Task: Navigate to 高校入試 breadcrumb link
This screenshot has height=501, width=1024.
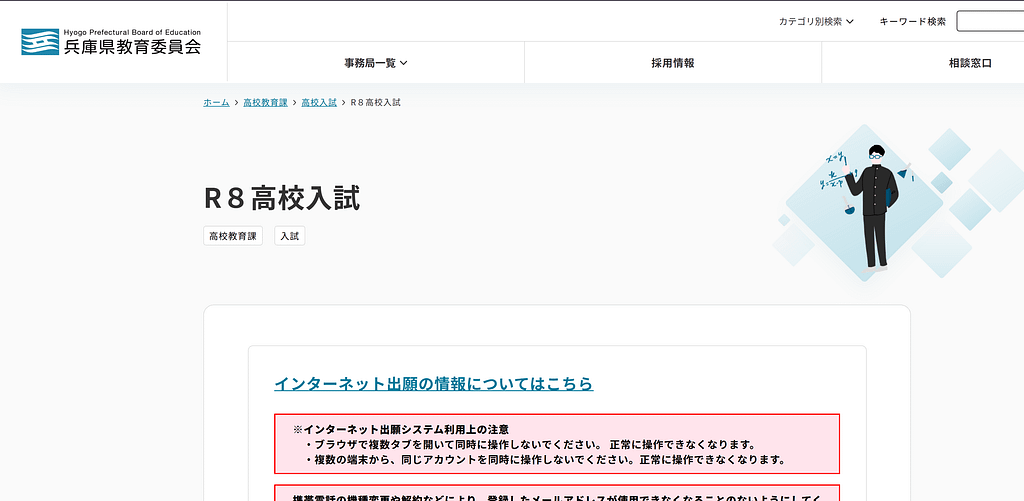Action: [319, 103]
